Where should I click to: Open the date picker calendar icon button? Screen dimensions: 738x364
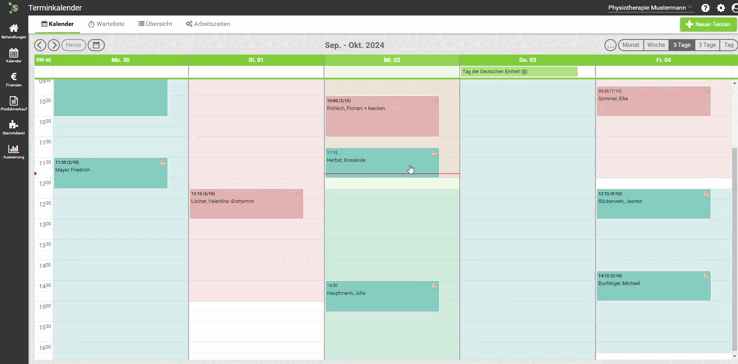point(96,45)
